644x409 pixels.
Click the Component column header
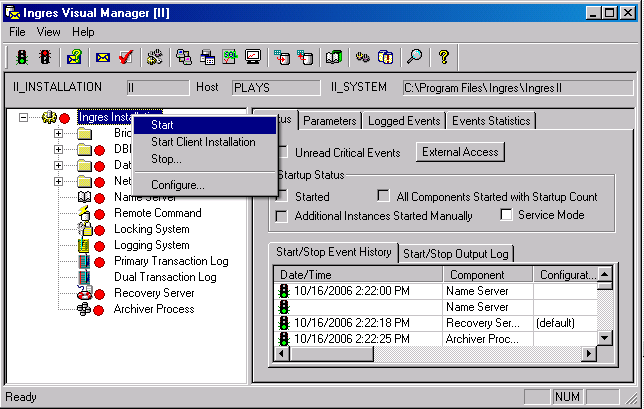[x=488, y=275]
